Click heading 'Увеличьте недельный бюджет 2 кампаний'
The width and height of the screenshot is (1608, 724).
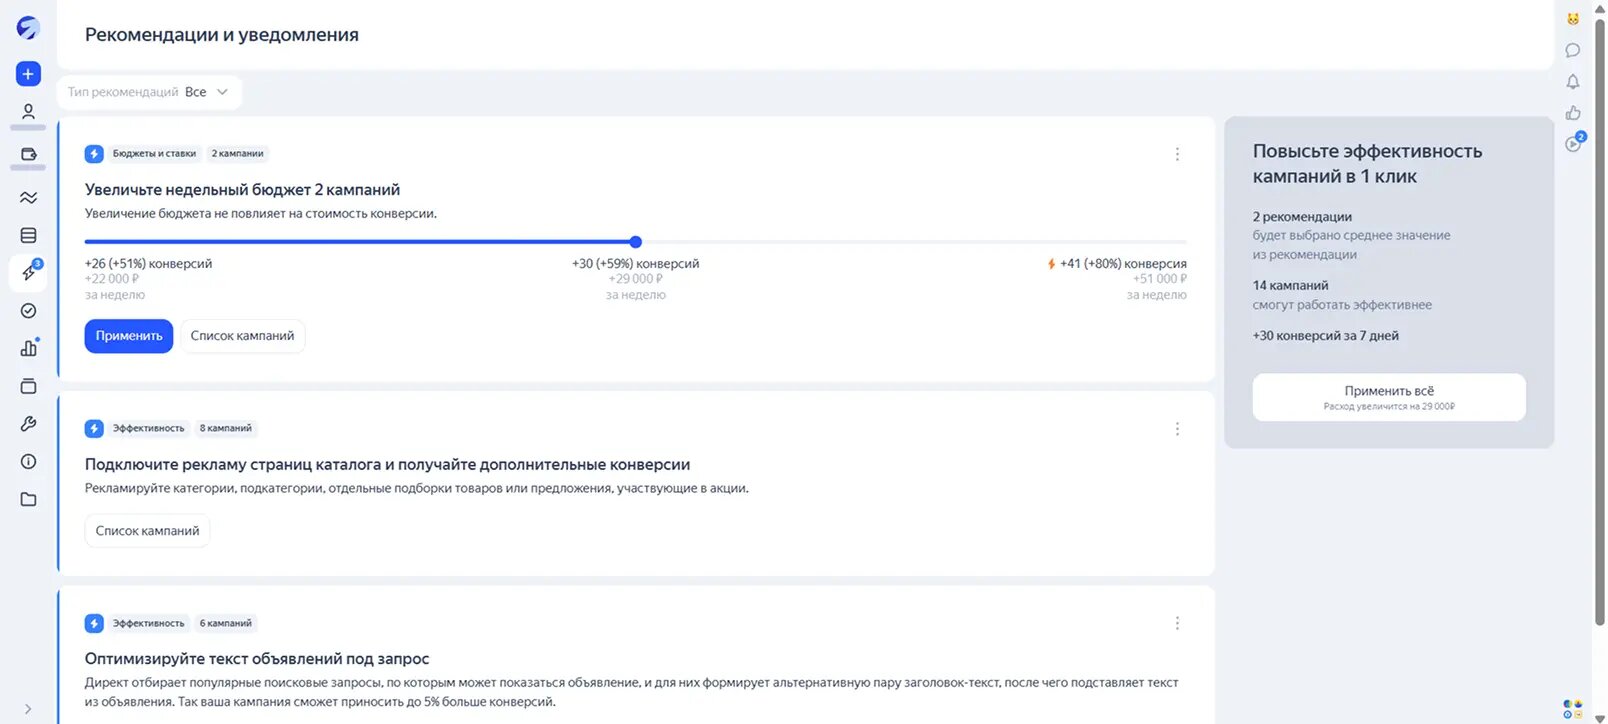point(242,190)
